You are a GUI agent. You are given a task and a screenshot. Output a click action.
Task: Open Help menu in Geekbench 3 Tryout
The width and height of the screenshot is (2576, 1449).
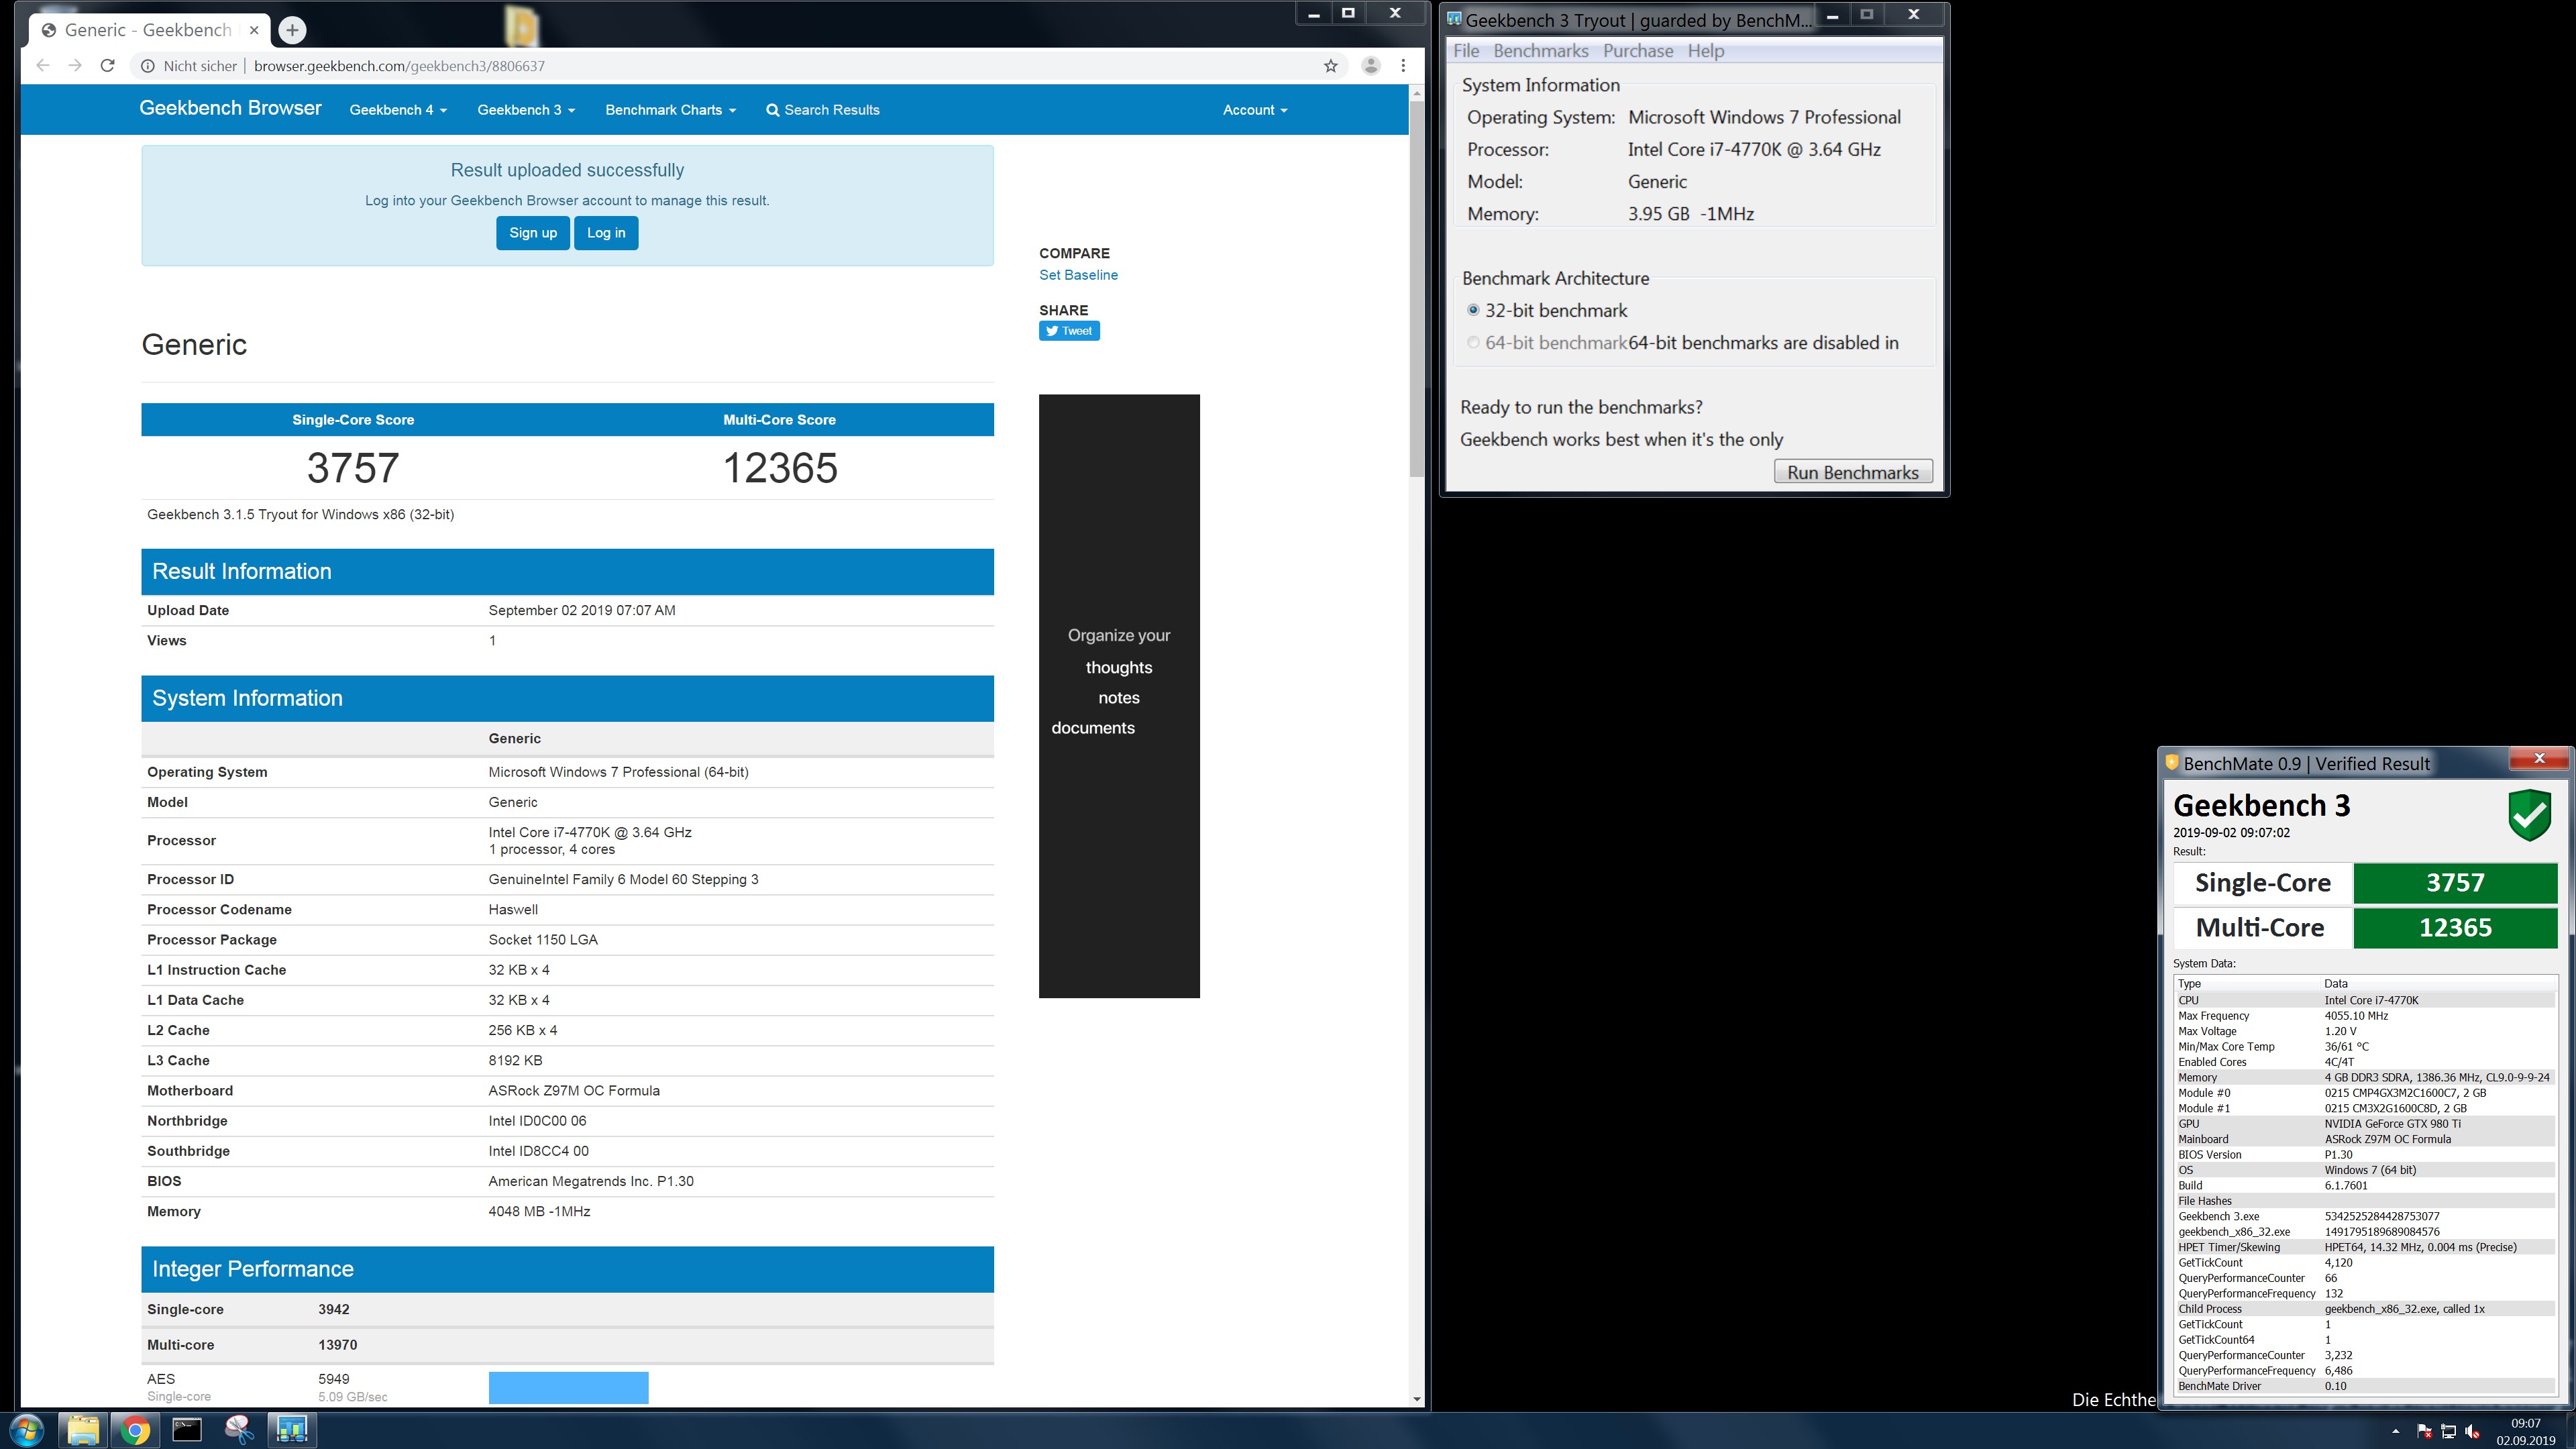pyautogui.click(x=1706, y=51)
